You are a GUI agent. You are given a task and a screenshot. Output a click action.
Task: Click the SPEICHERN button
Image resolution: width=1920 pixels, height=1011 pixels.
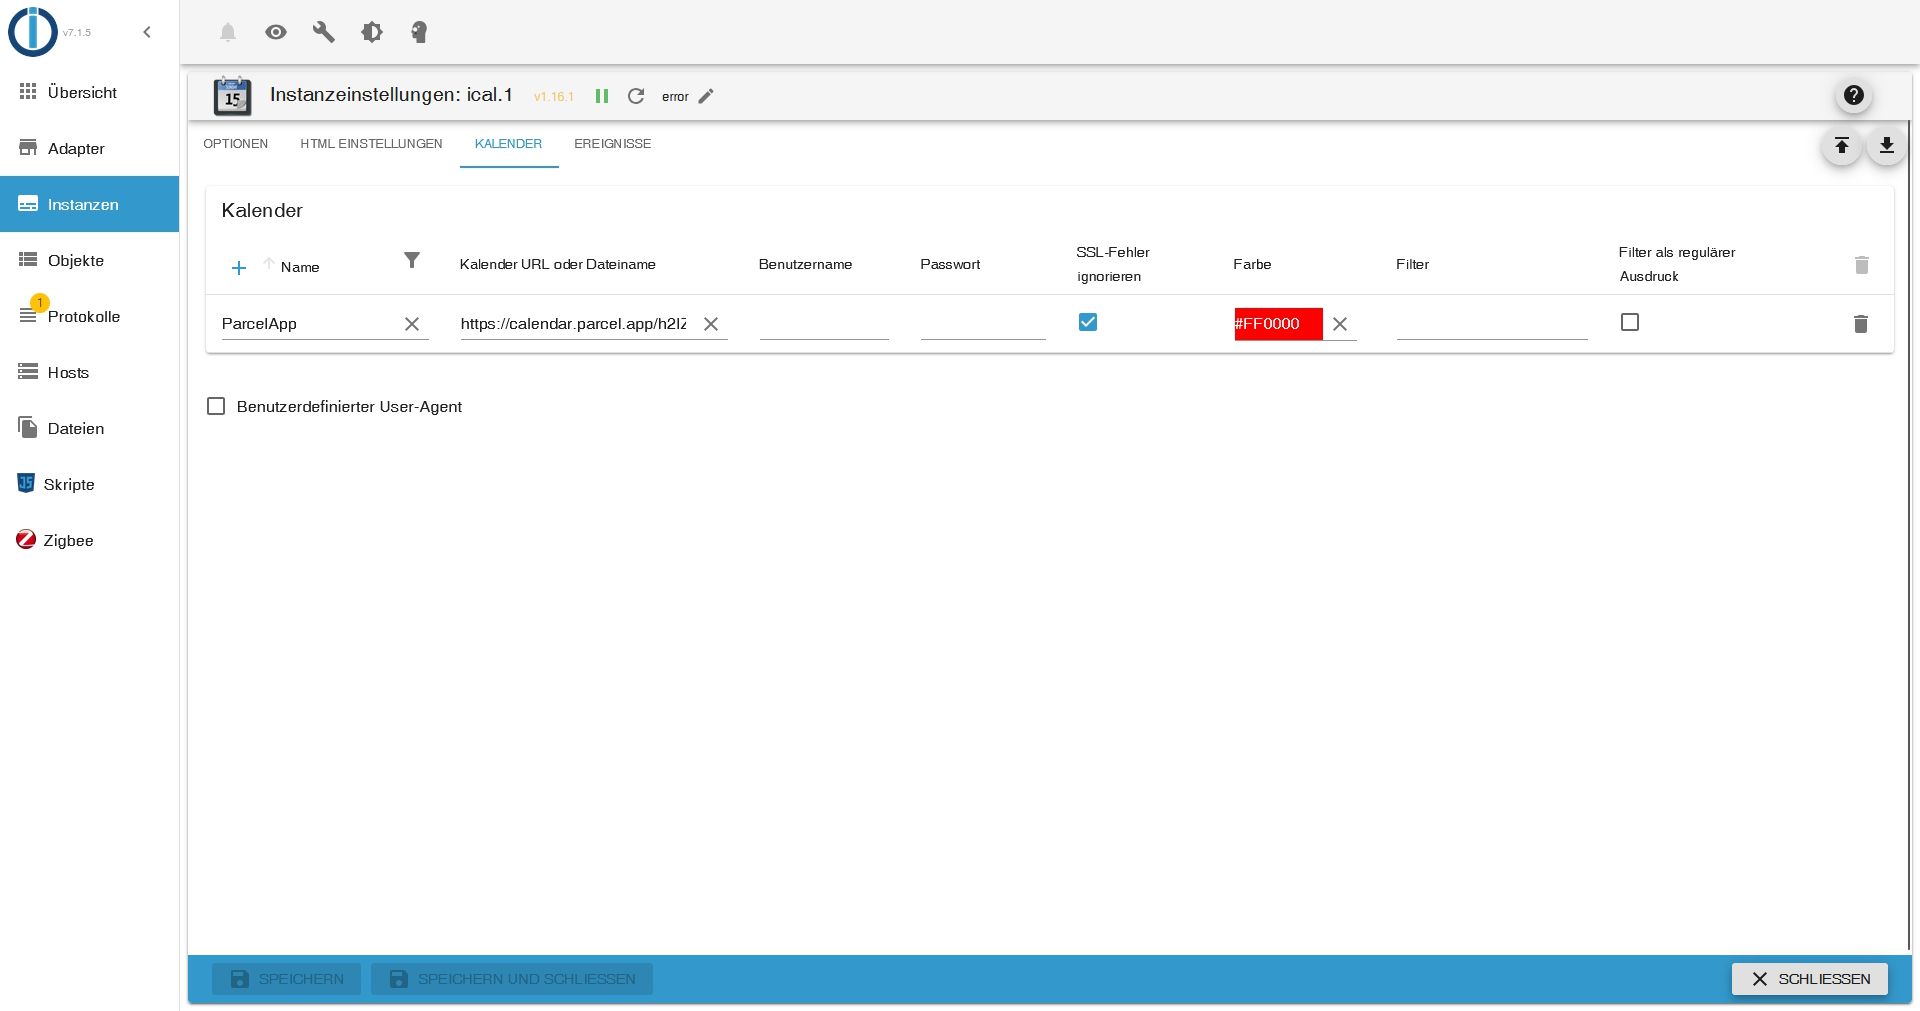click(287, 979)
